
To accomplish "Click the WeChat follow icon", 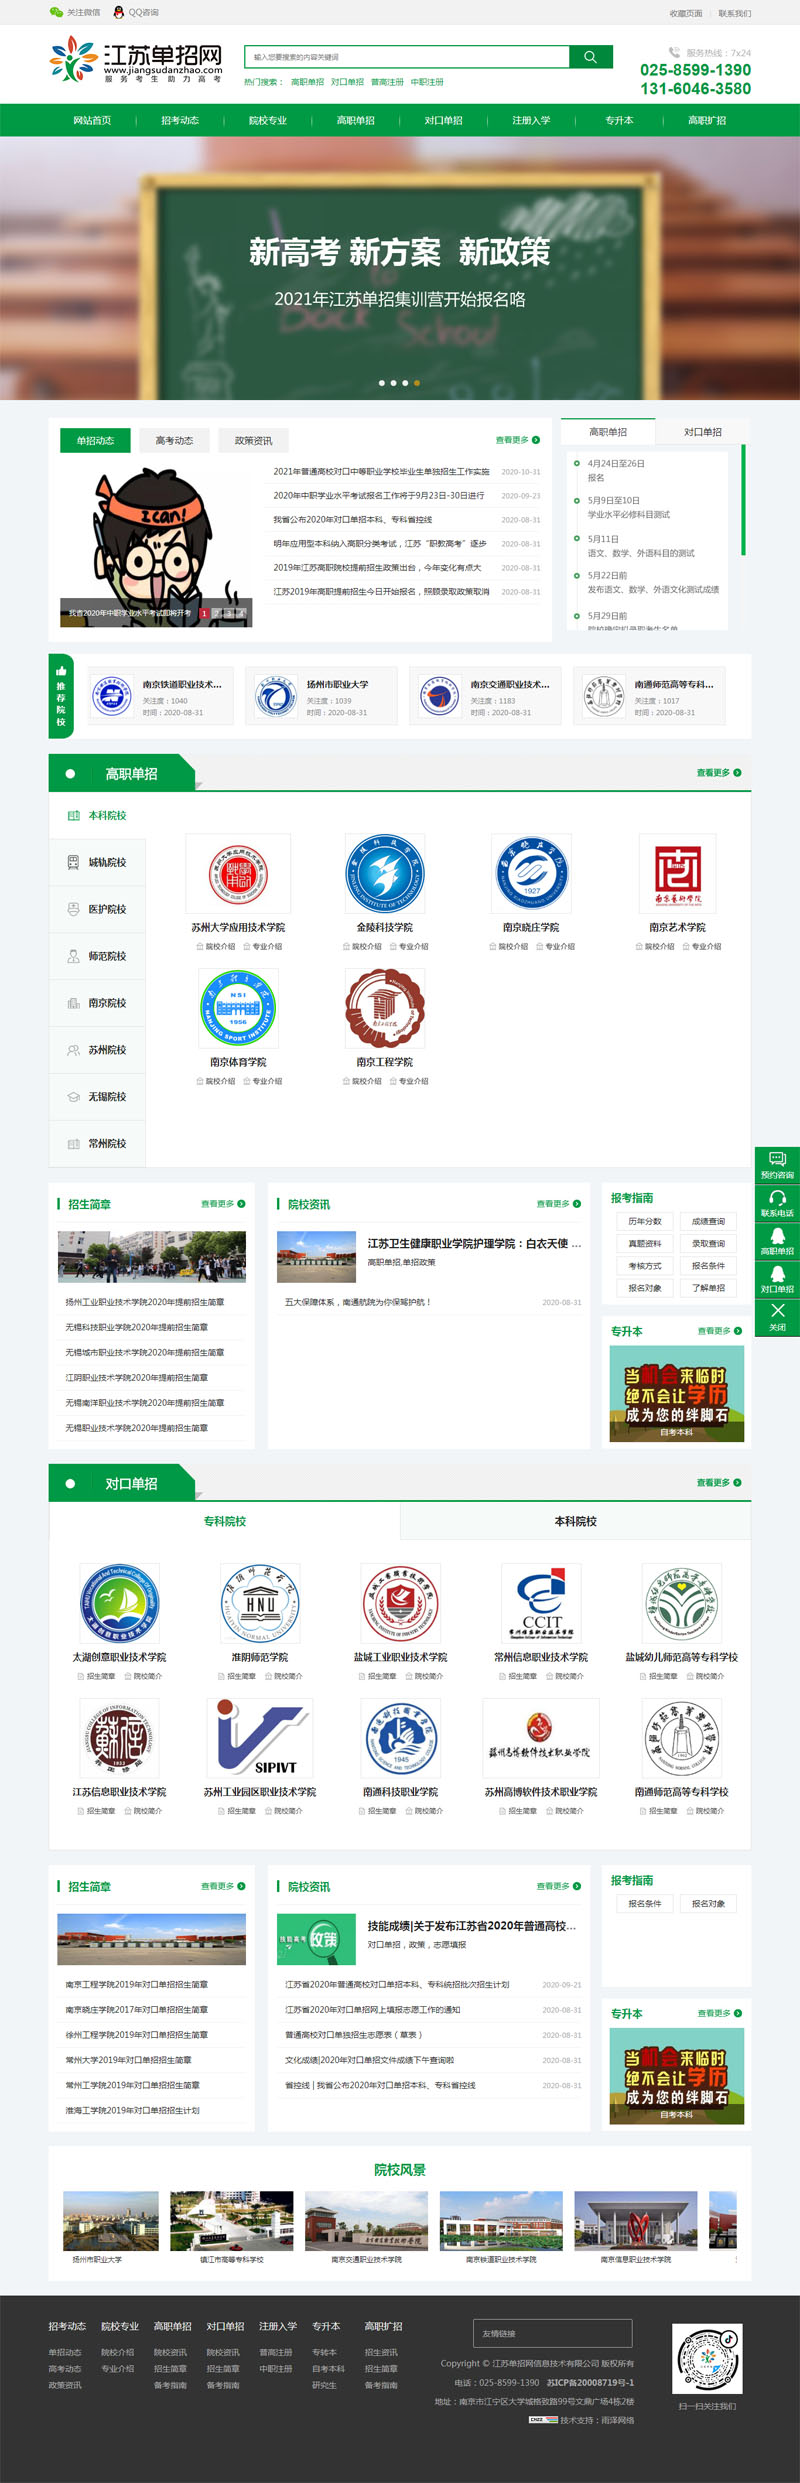I will click(x=56, y=12).
